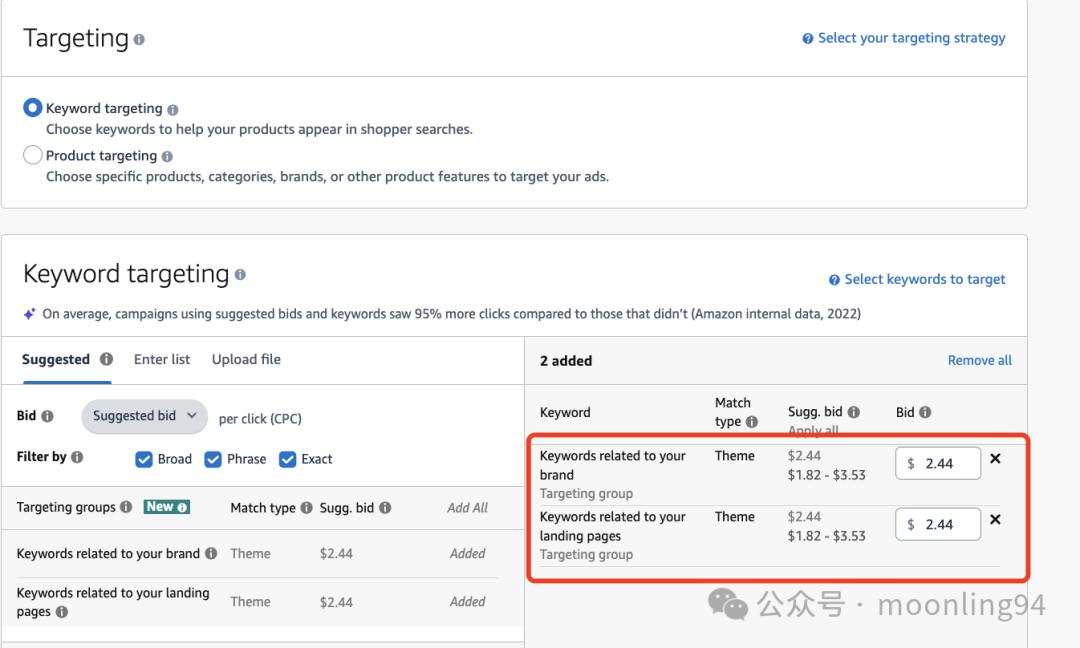This screenshot has width=1080, height=648.
Task: Open the Suggested bid dropdown
Action: click(x=144, y=416)
